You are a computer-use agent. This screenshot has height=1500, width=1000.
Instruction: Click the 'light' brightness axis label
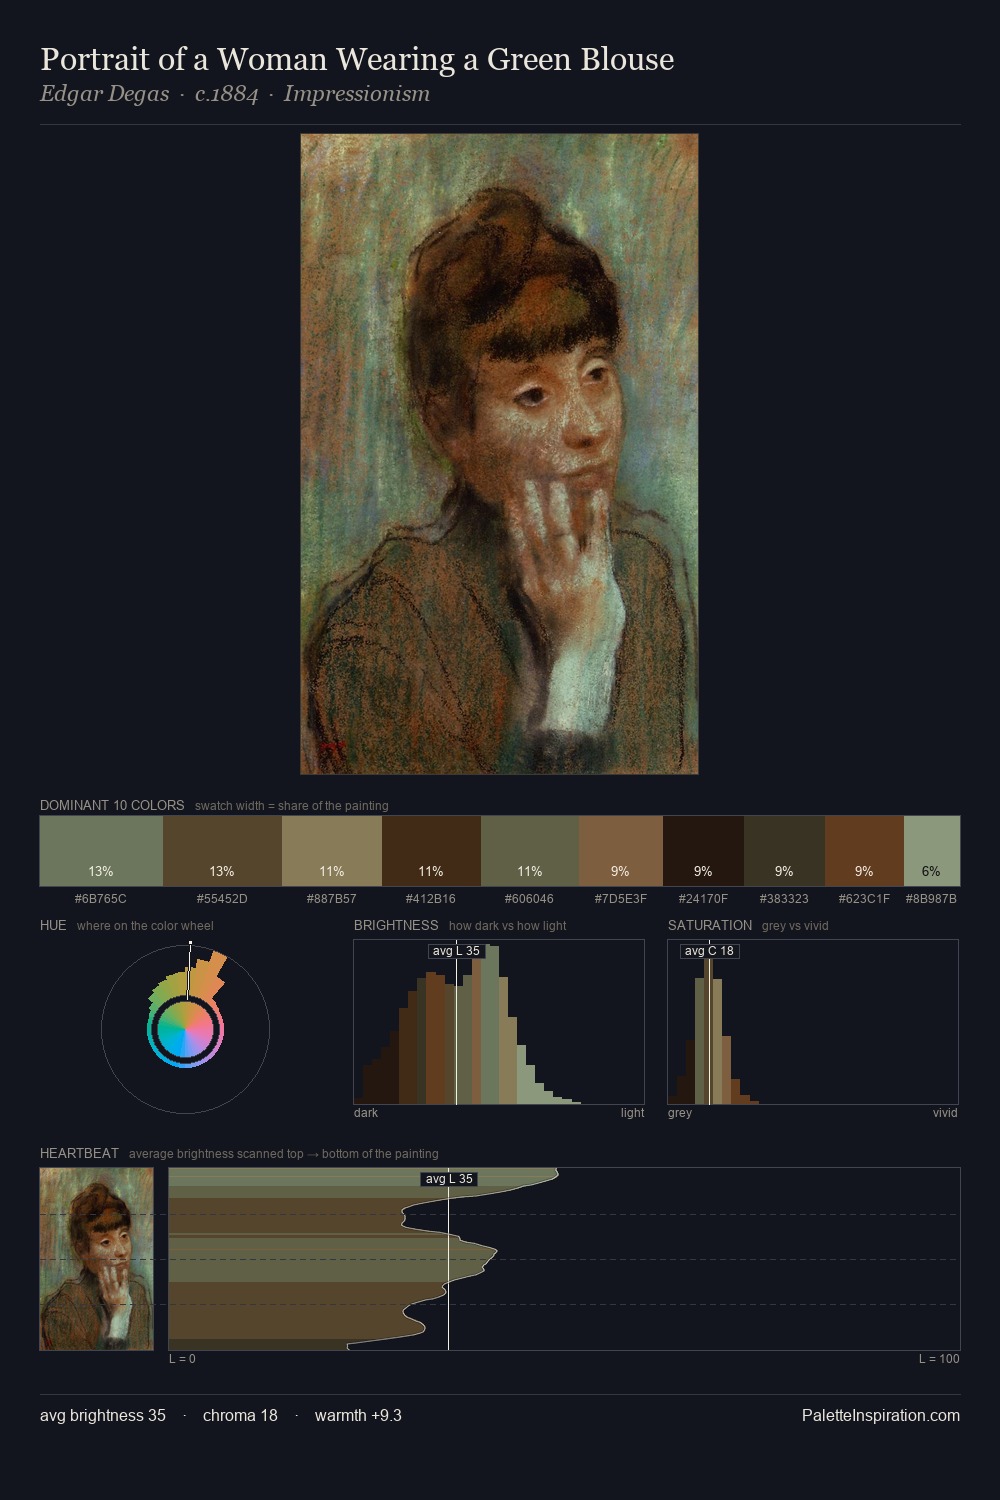coord(632,1113)
